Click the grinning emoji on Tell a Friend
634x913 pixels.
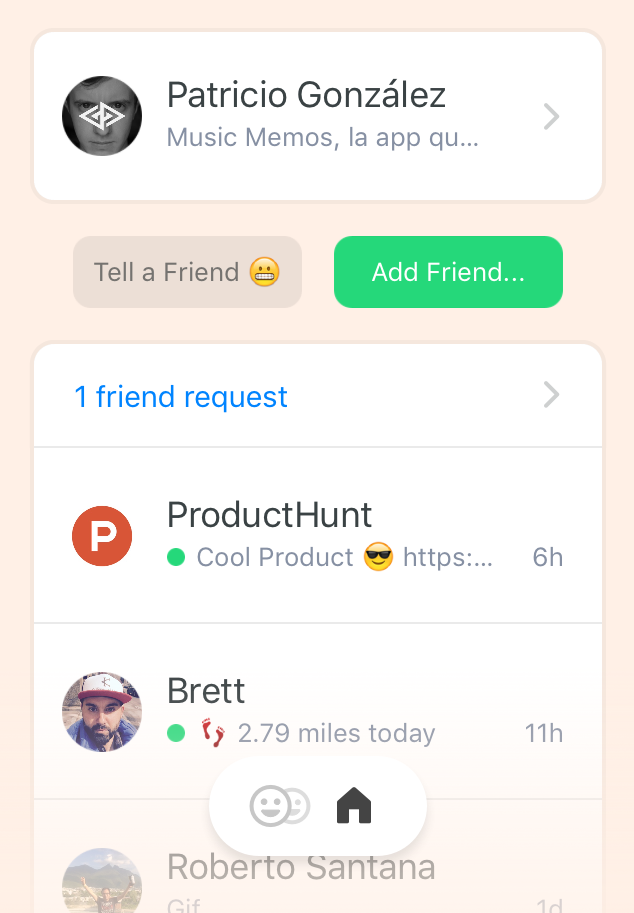point(264,272)
